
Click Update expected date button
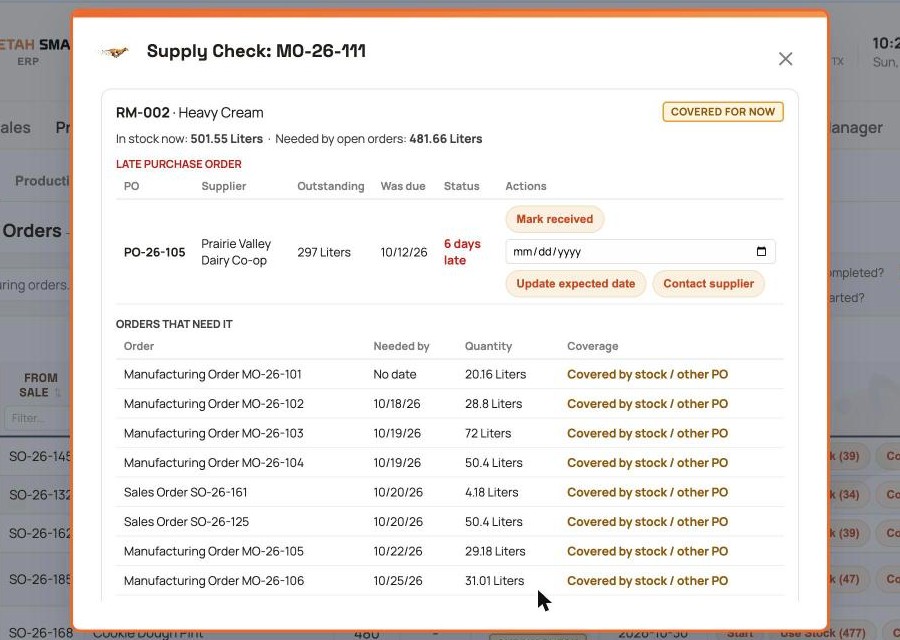[576, 284]
